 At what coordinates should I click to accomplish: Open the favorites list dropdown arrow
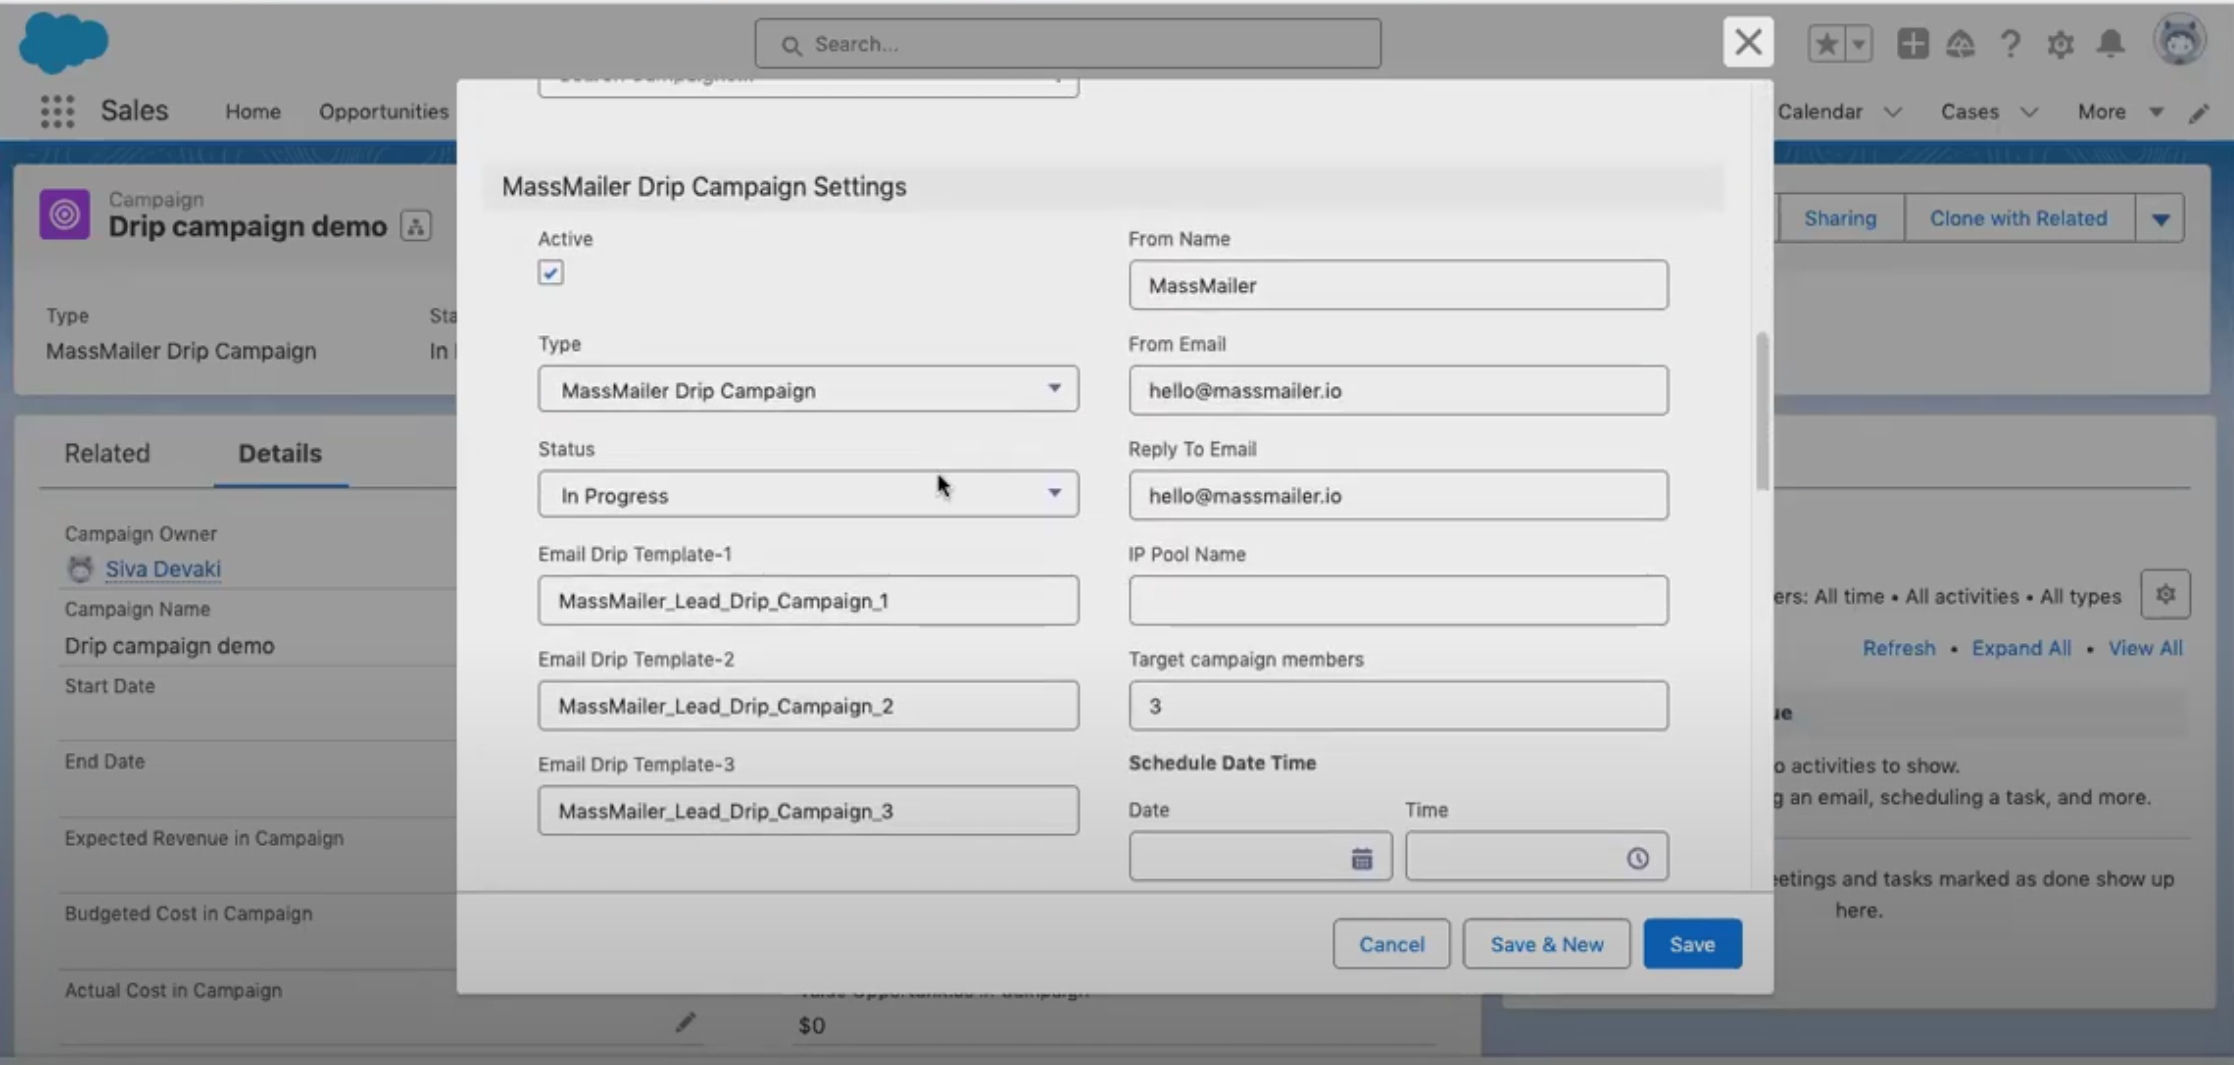click(x=1858, y=44)
